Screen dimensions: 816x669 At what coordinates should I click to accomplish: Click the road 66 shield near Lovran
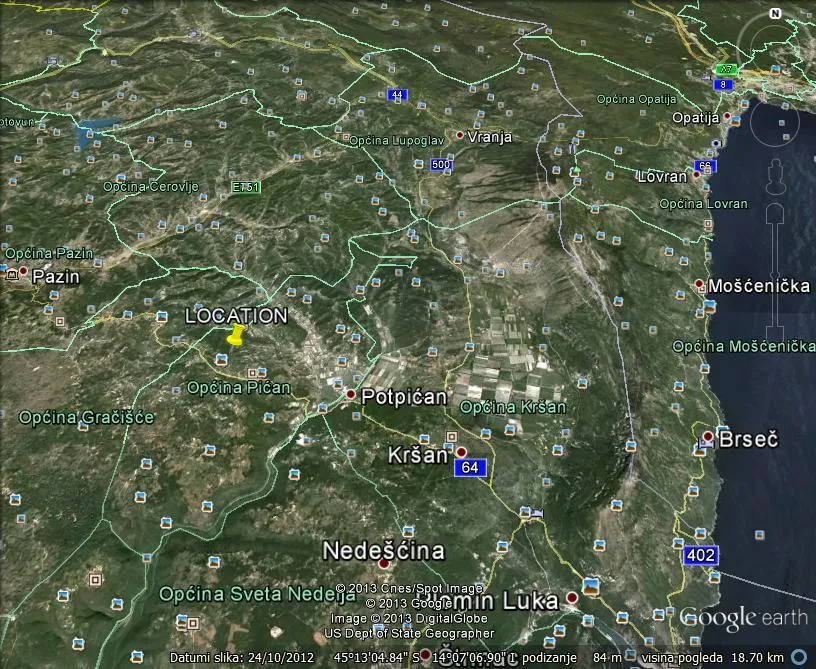[x=705, y=166]
